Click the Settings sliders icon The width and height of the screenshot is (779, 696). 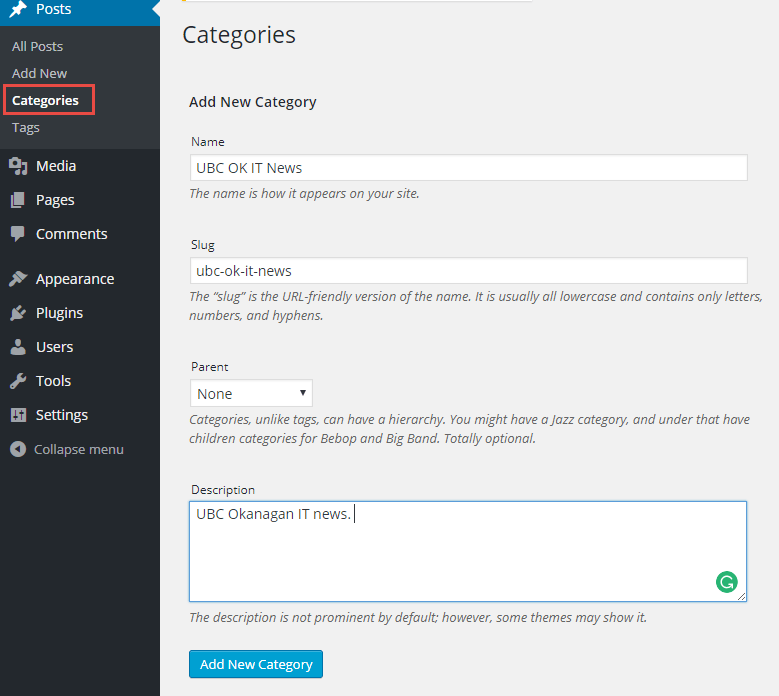tap(18, 415)
